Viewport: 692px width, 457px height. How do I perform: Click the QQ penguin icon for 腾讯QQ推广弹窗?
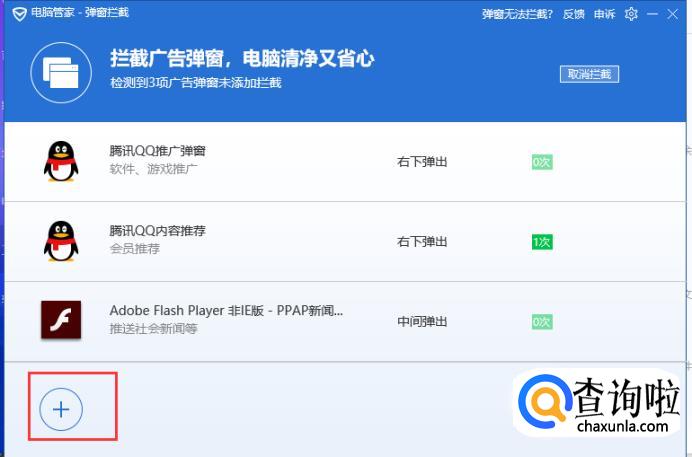[61, 161]
